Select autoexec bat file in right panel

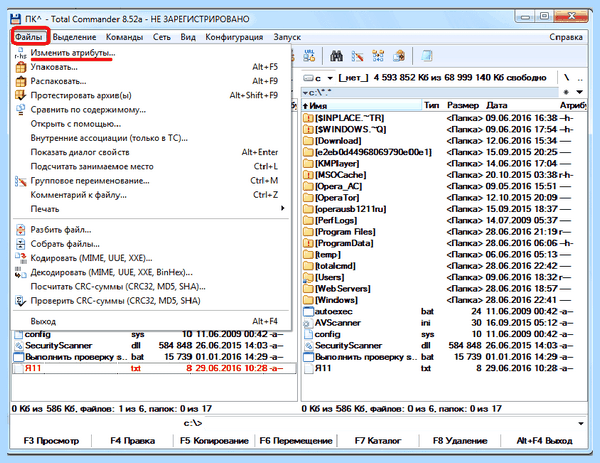coord(444,311)
